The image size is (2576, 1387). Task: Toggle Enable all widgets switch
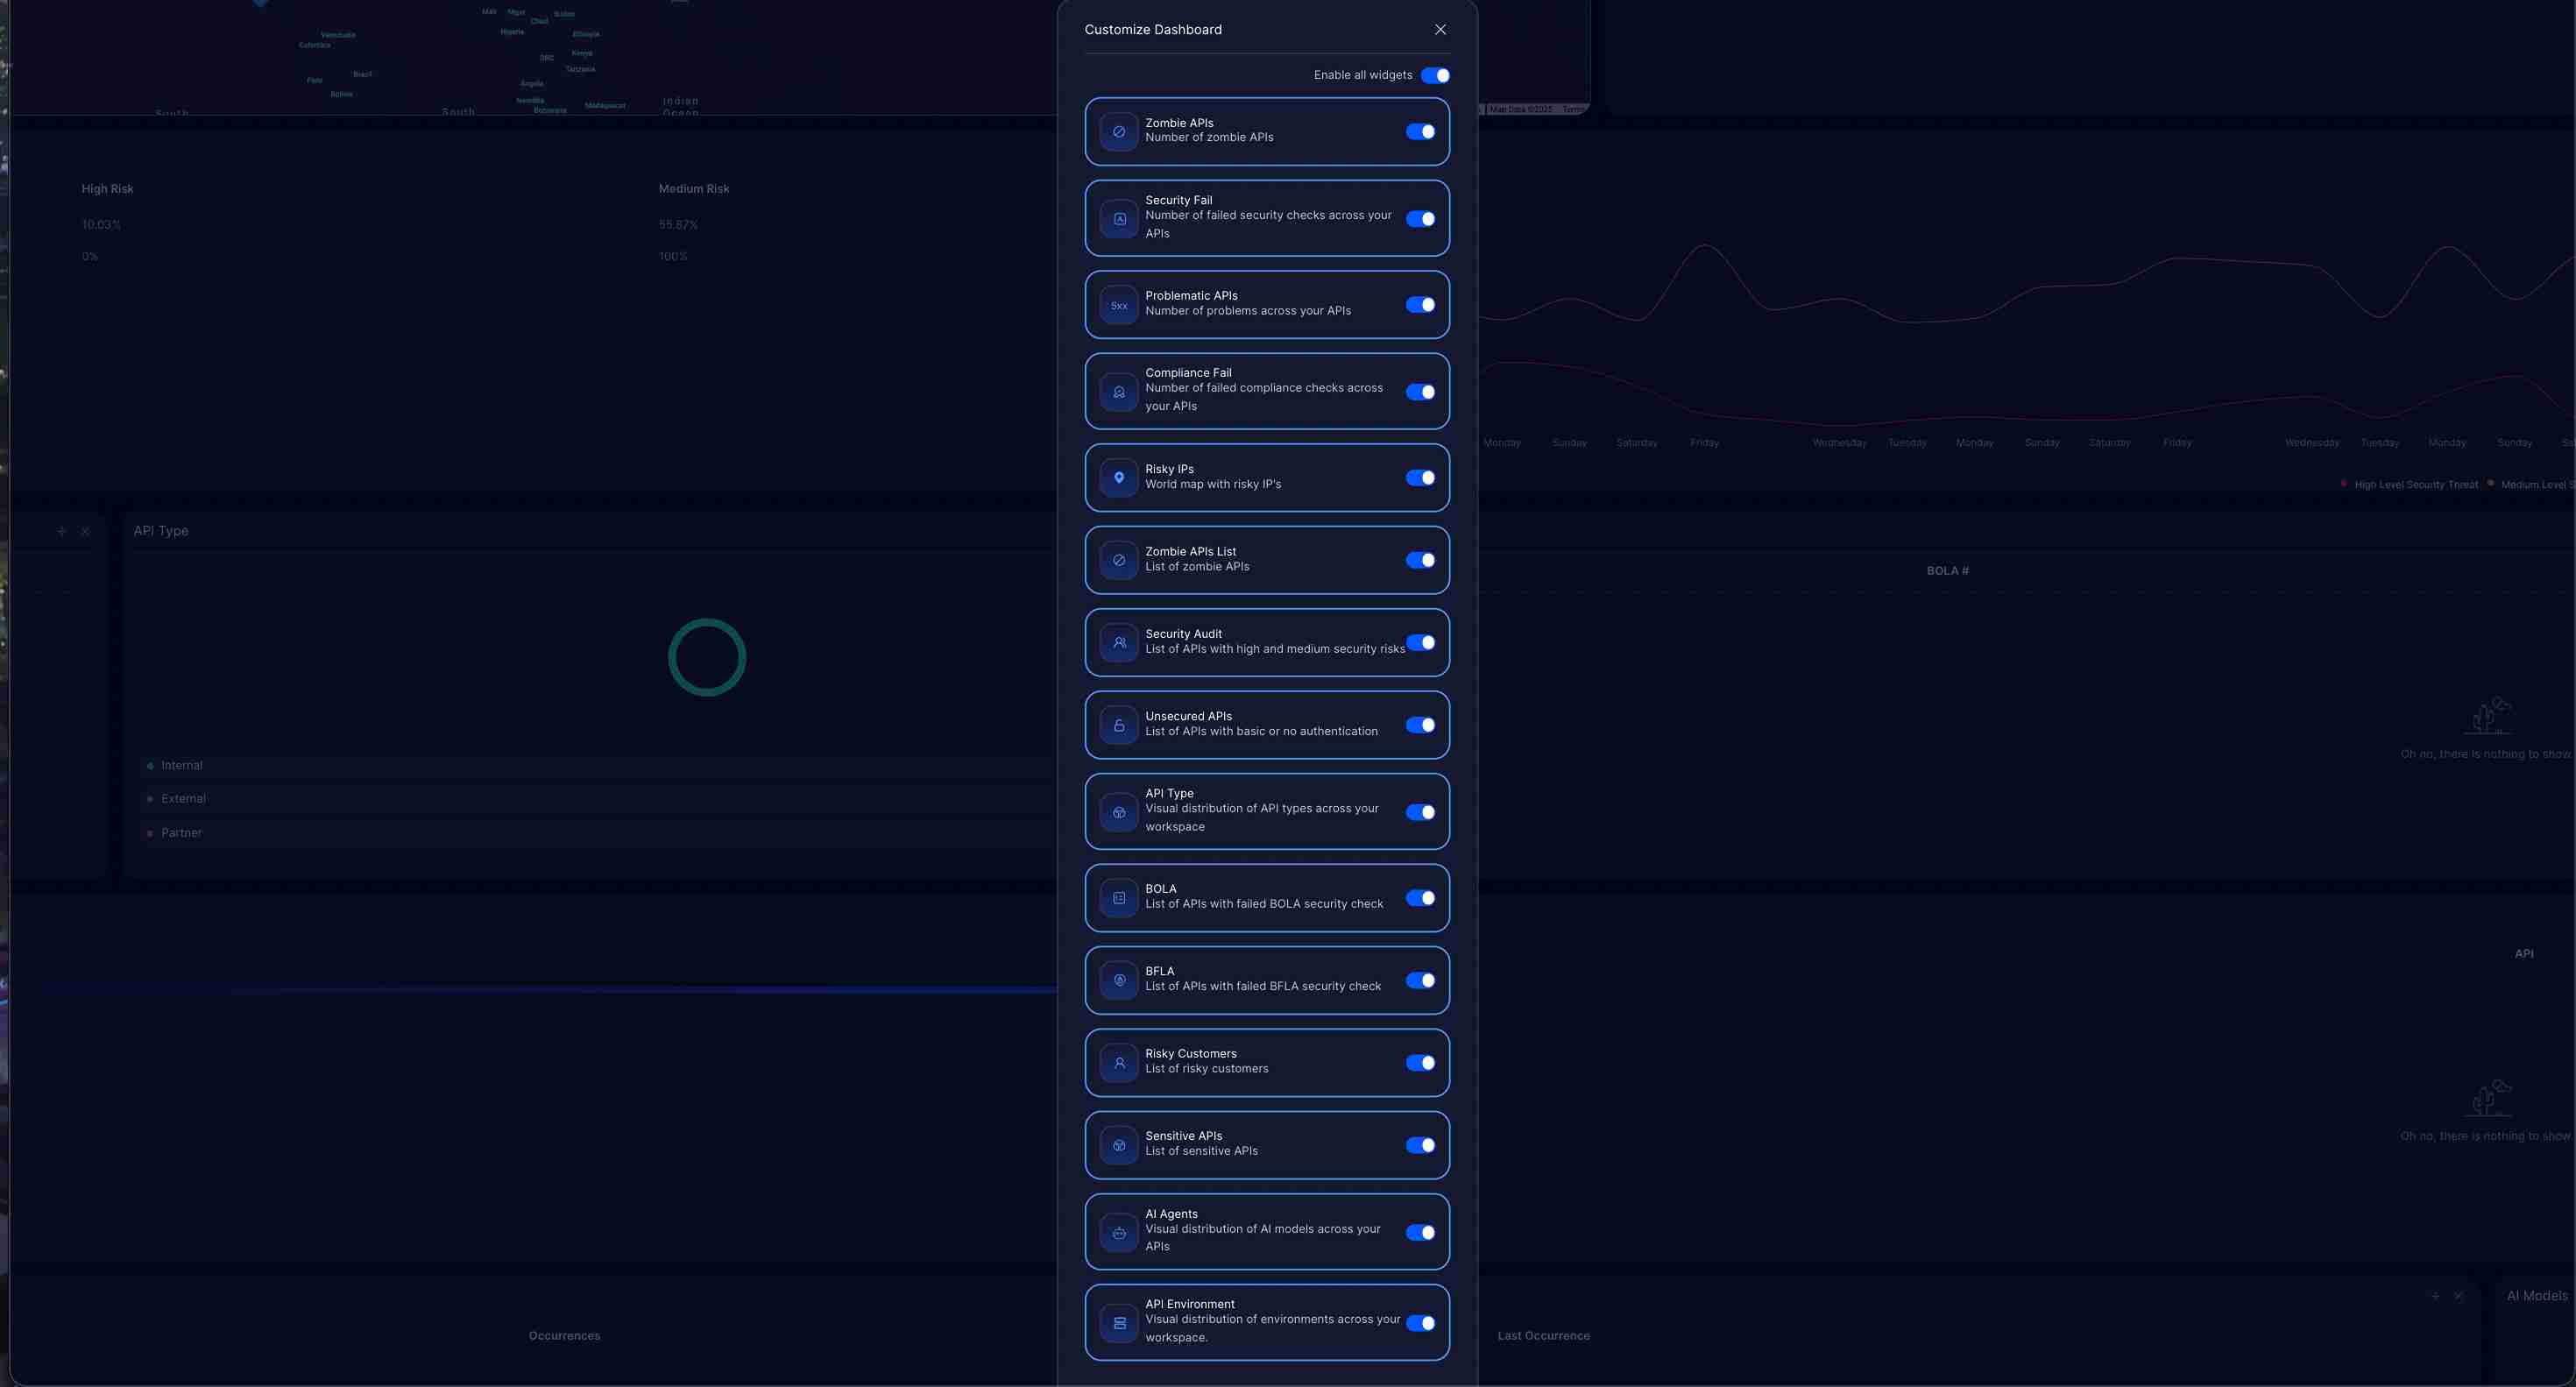(x=1436, y=75)
